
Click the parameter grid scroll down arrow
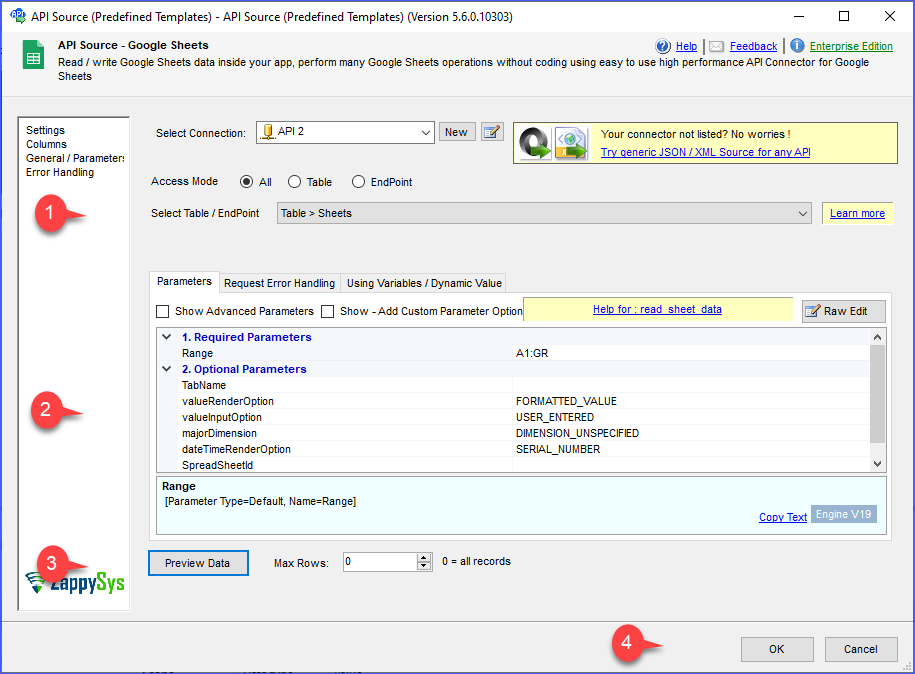click(877, 464)
